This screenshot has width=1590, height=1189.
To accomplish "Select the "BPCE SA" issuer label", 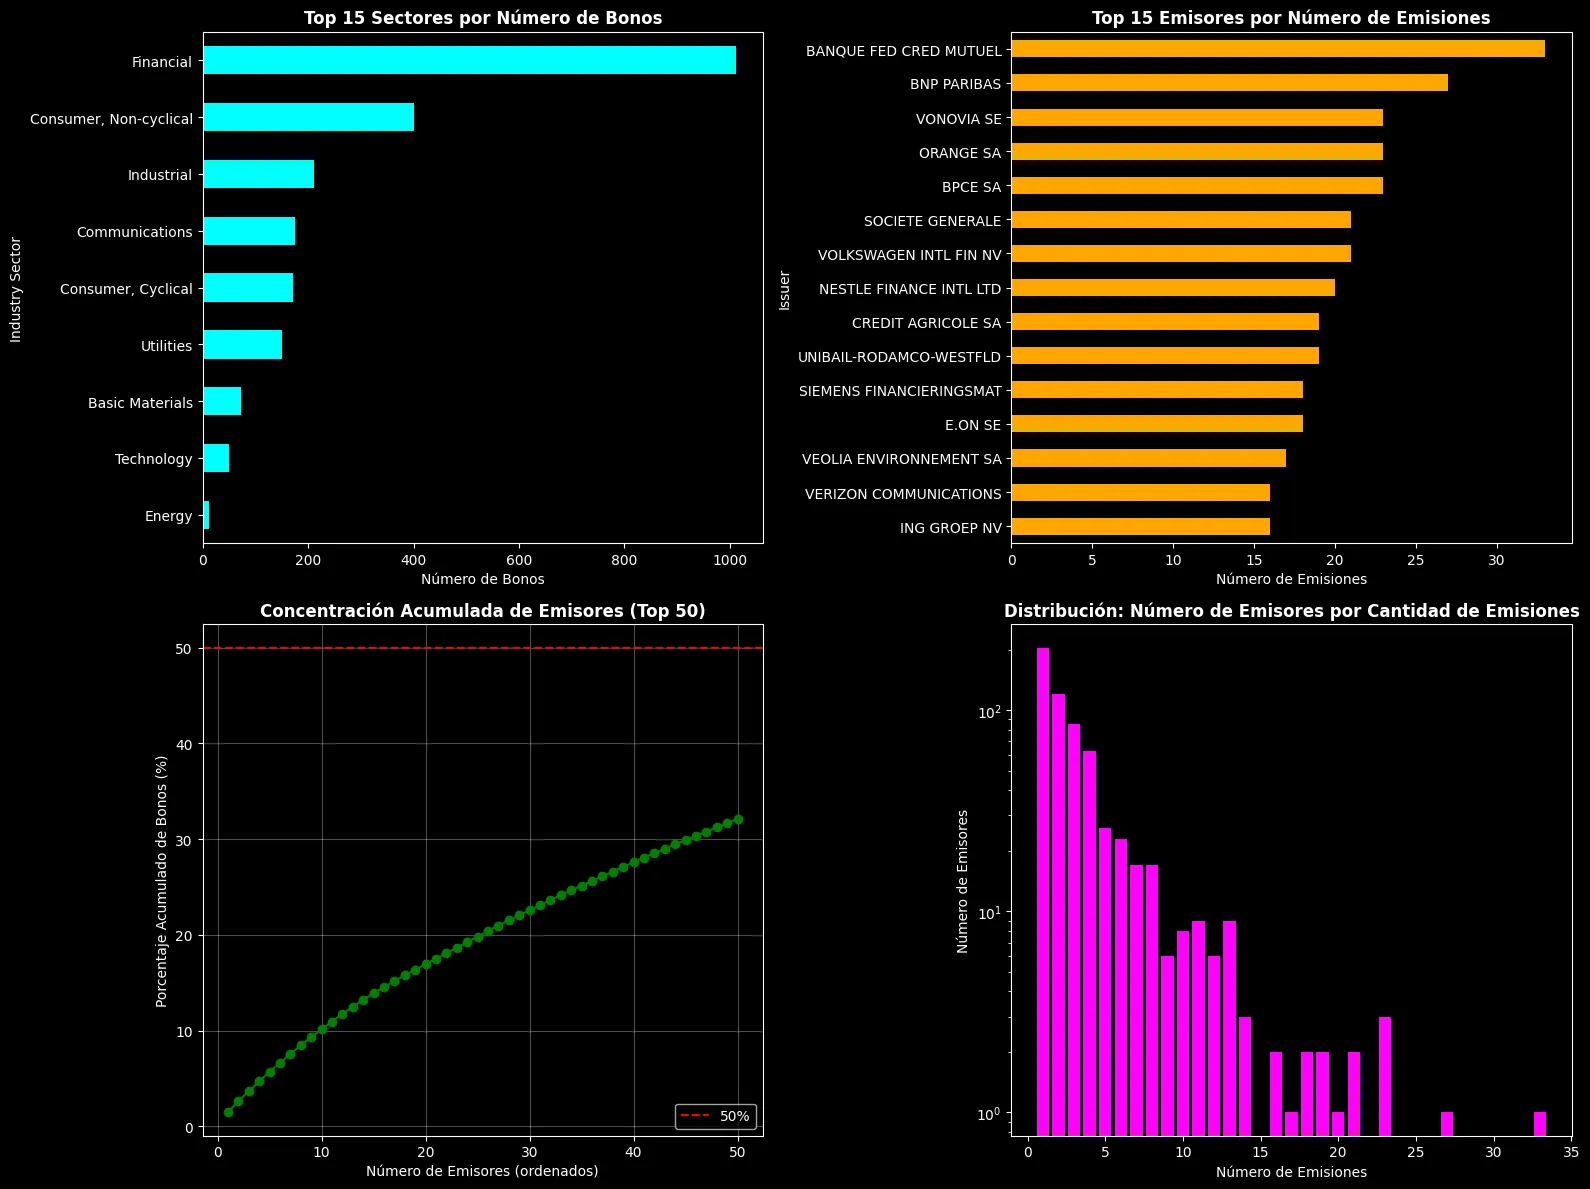I will click(971, 187).
